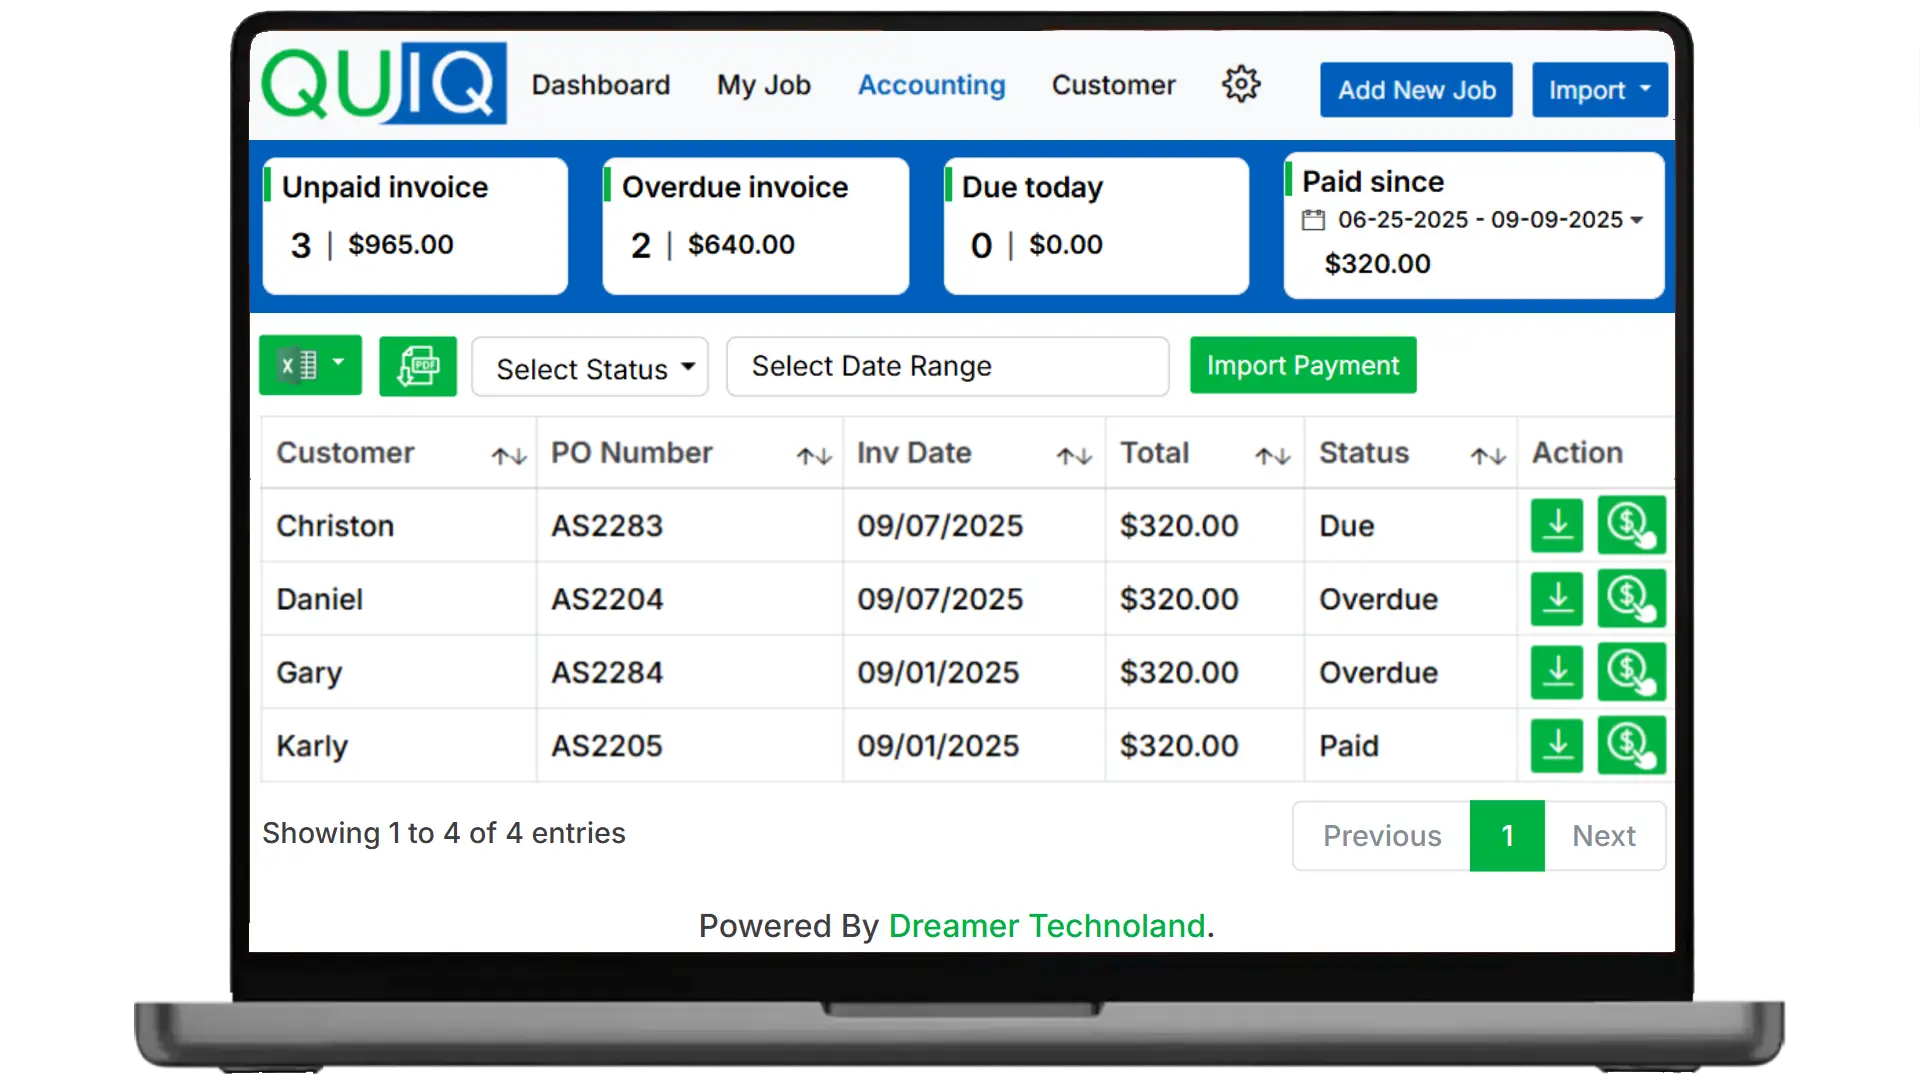Expand the Import dropdown button
The width and height of the screenshot is (1920, 1080).
(x=1599, y=90)
